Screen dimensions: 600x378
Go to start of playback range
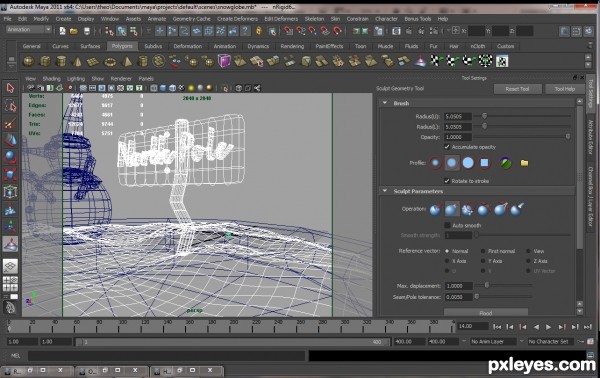click(497, 327)
